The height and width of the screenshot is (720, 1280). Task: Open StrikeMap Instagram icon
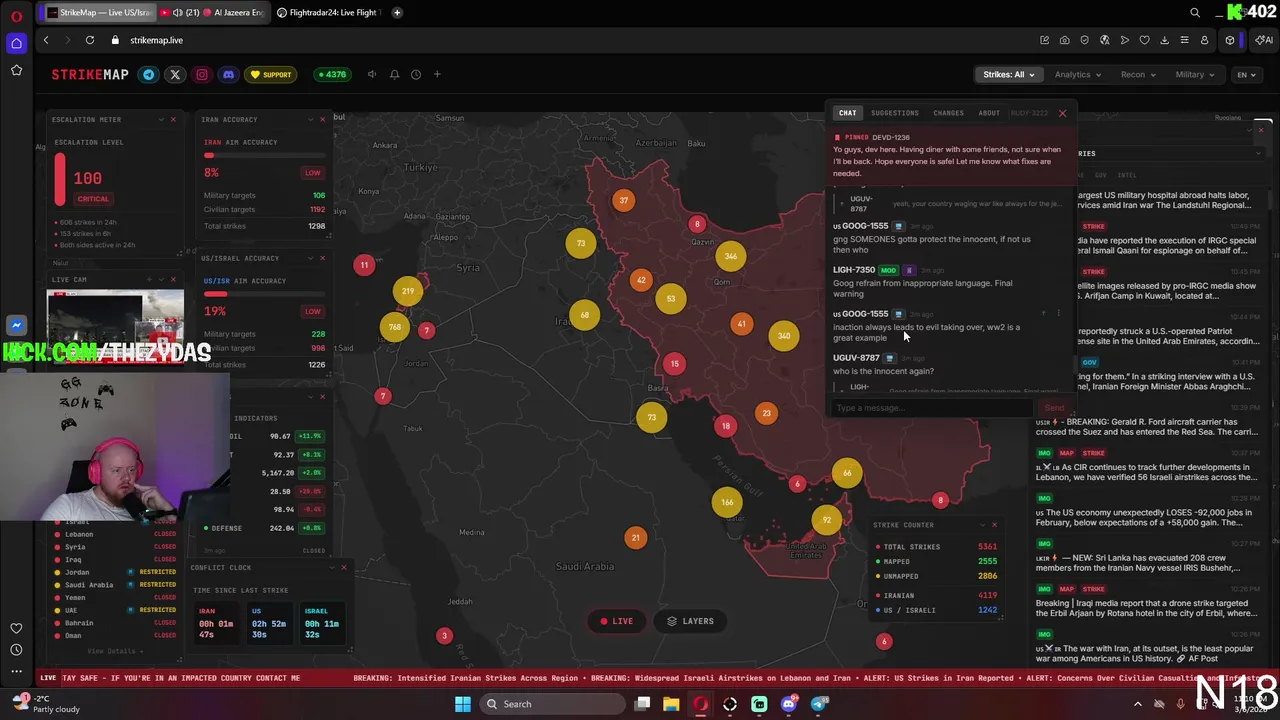click(x=202, y=74)
